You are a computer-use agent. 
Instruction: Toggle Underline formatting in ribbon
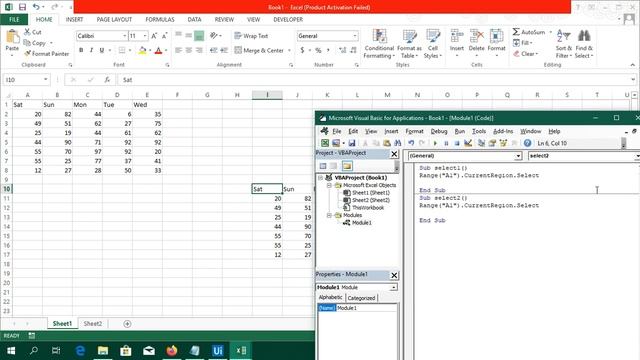coord(102,50)
